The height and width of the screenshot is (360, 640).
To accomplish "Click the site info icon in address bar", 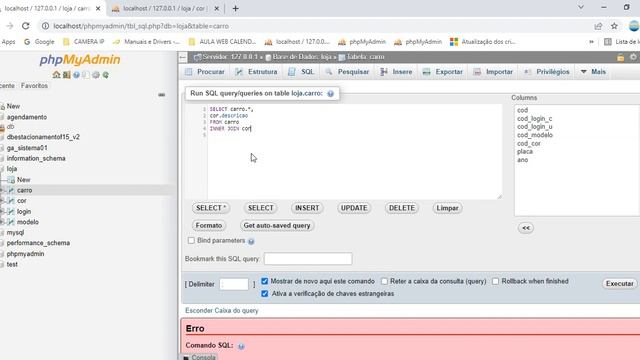I will pyautogui.click(x=45, y=26).
